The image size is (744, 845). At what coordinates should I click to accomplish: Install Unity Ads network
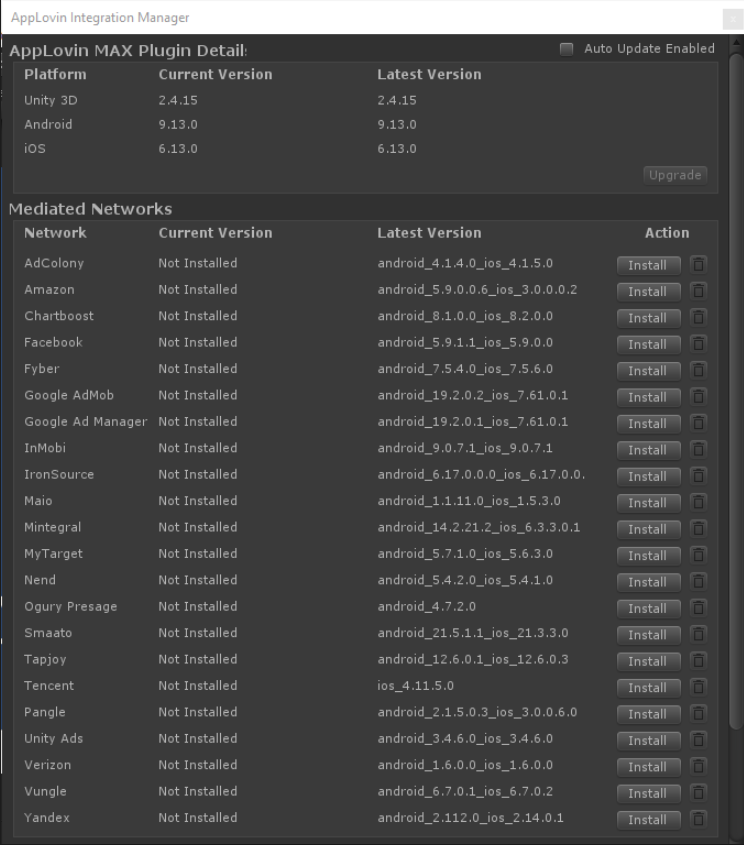pos(648,740)
